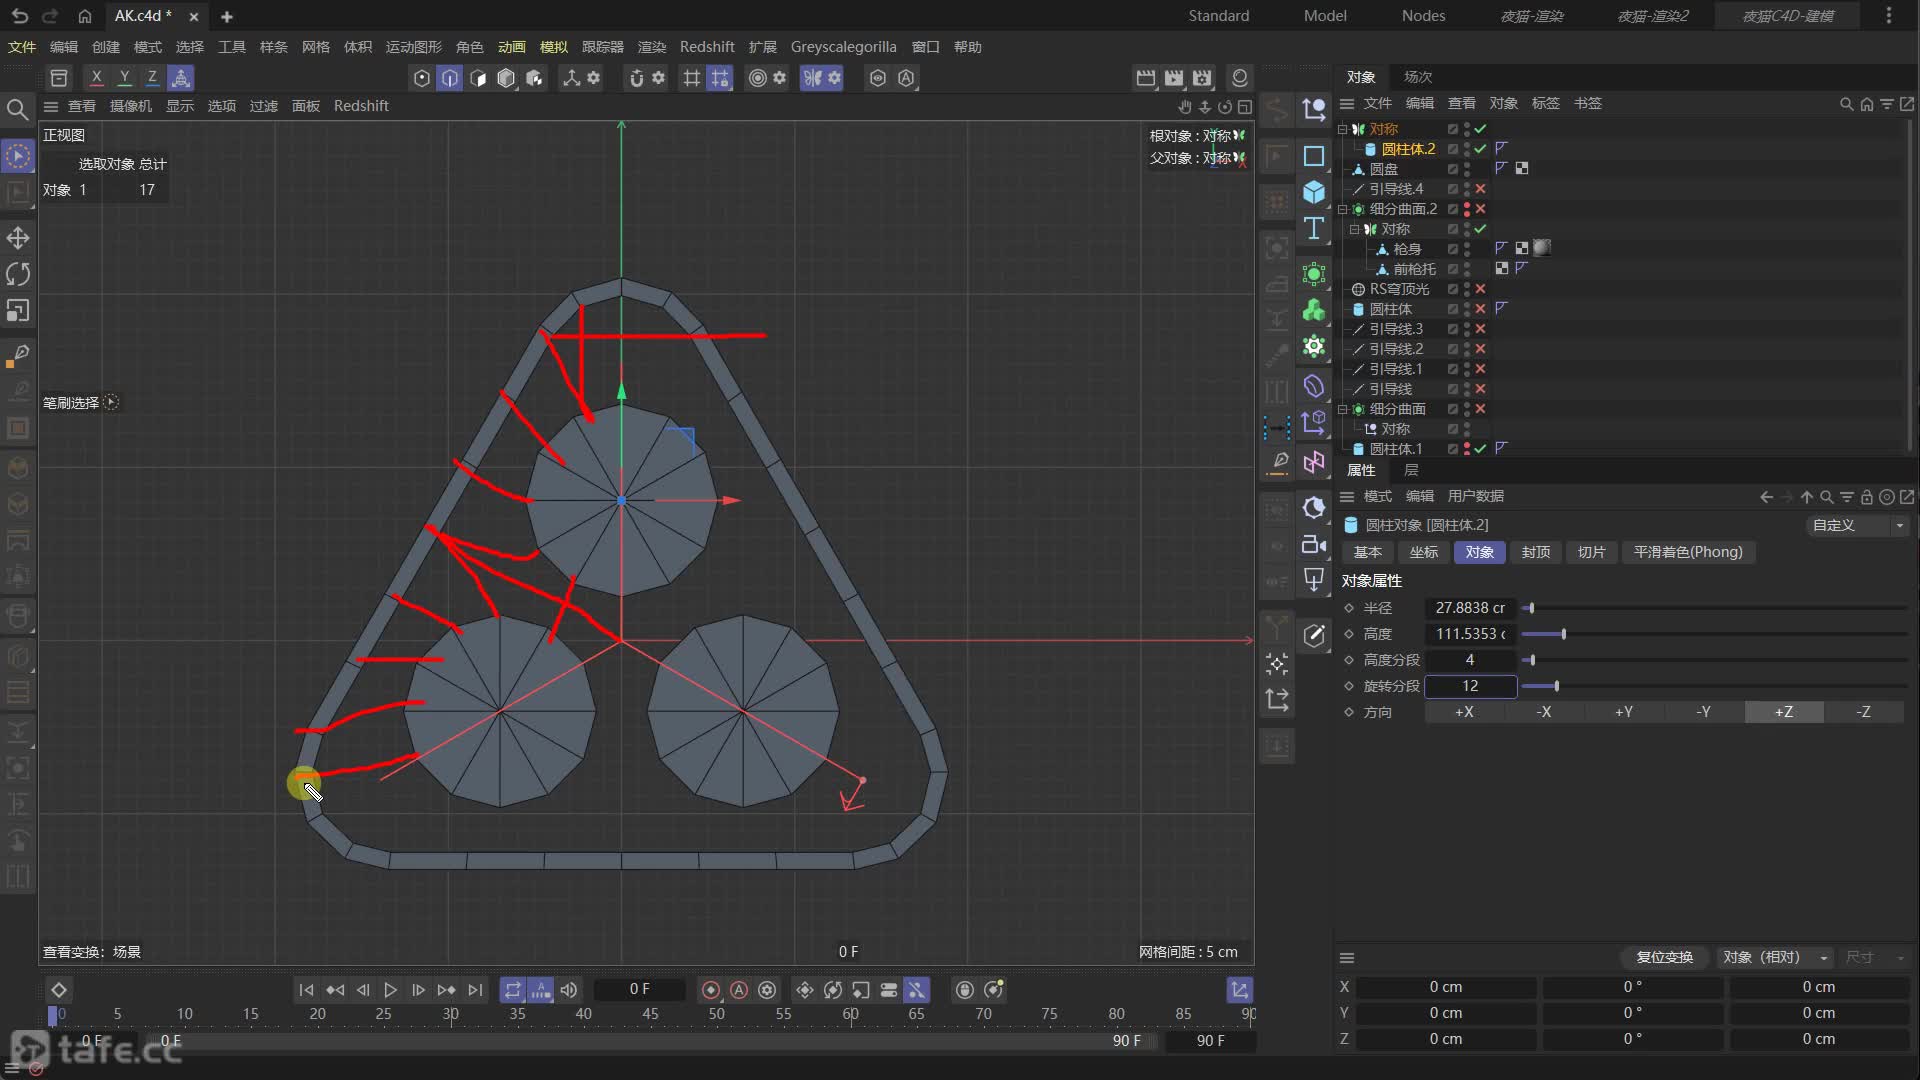Toggle visibility dots of 细分曲面.2
The width and height of the screenshot is (1920, 1080).
coord(1467,209)
